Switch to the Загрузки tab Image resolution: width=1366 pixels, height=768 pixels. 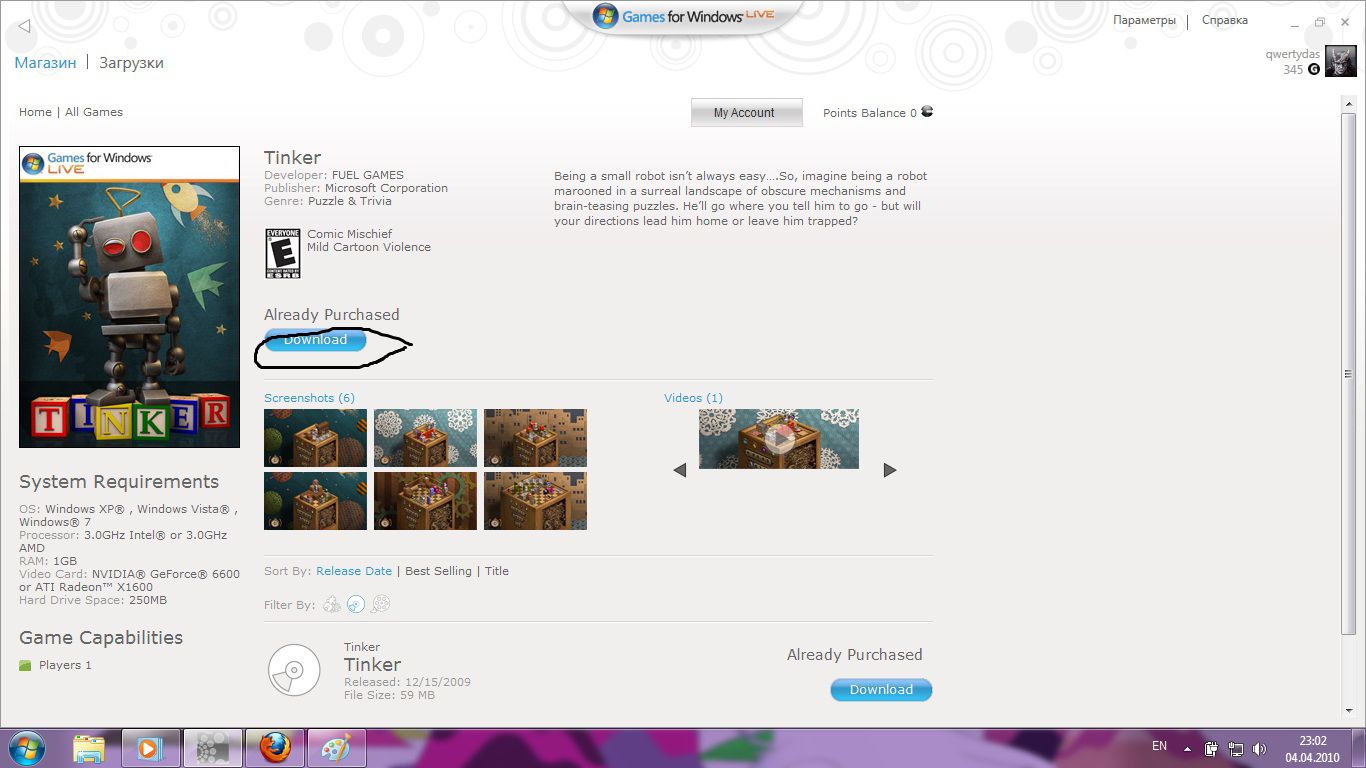click(131, 62)
